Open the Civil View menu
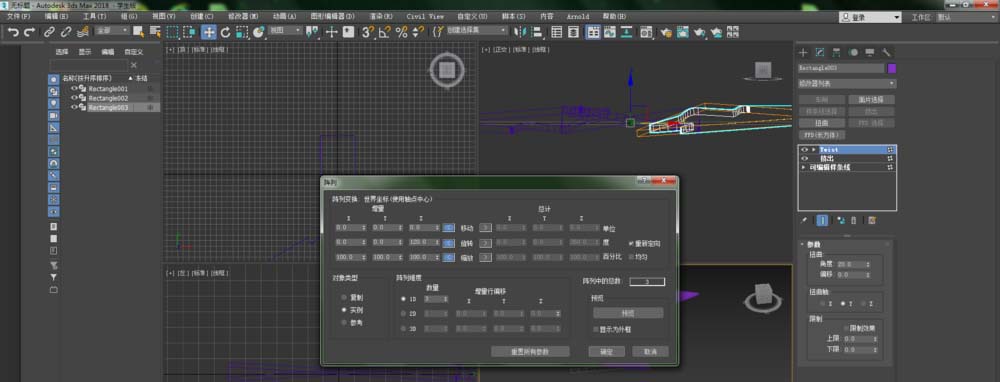Viewport: 1000px width, 382px height. pos(425,16)
